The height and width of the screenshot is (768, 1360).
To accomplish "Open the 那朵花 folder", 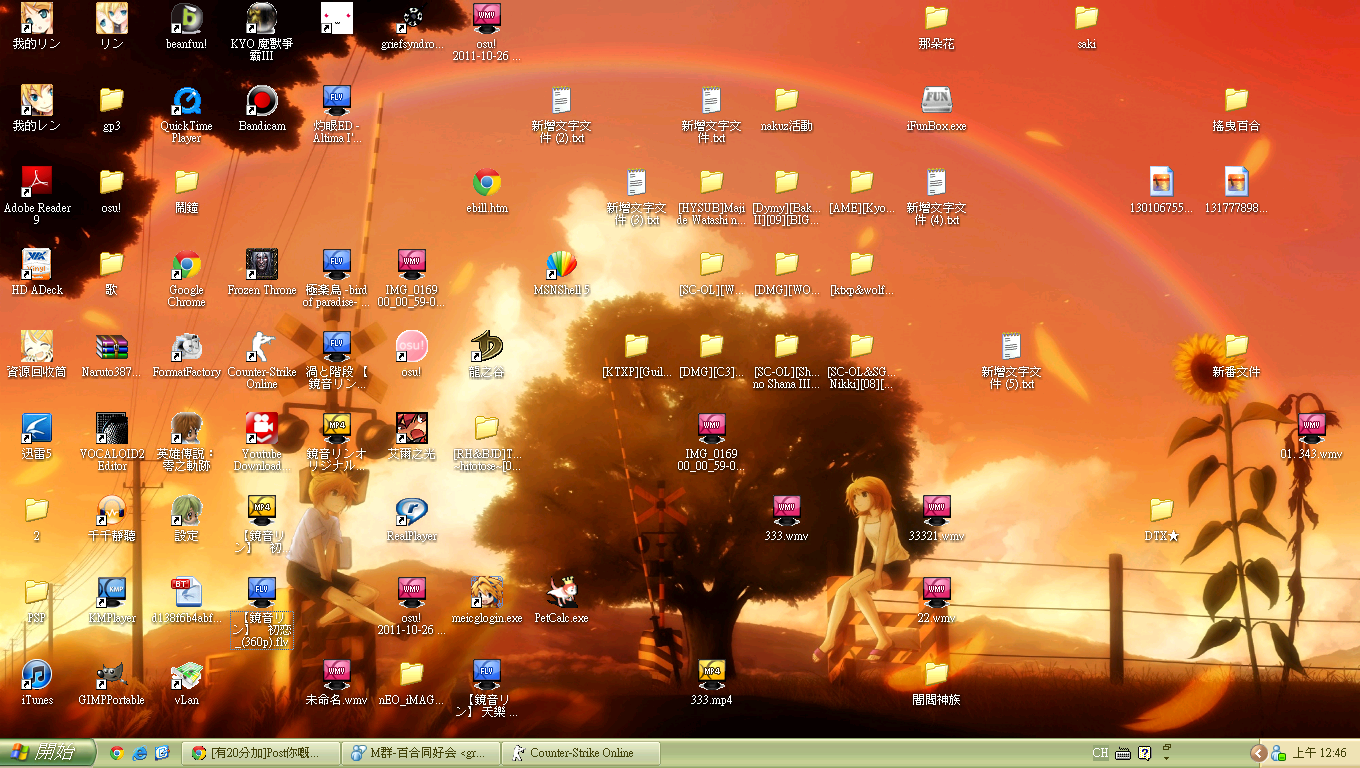I will pos(936,18).
